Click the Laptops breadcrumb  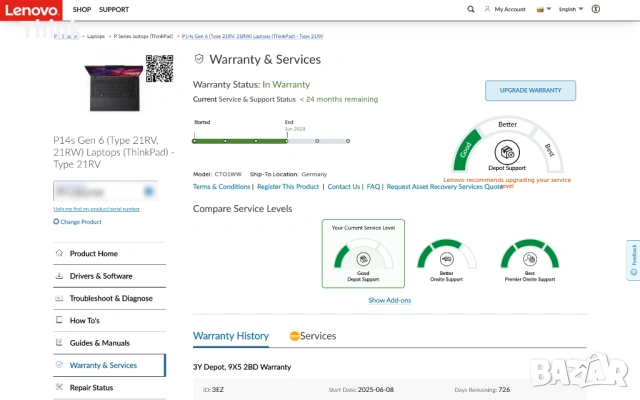pos(96,36)
